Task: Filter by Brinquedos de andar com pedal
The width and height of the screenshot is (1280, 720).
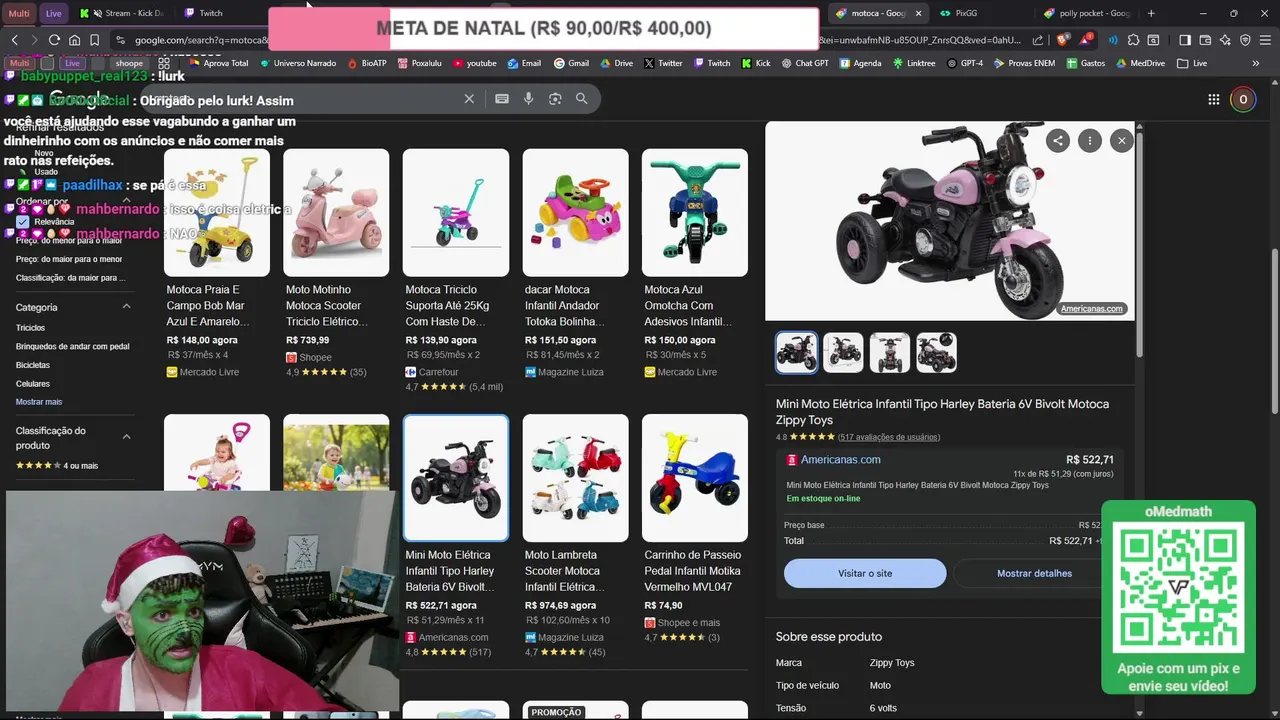Action: tap(73, 346)
